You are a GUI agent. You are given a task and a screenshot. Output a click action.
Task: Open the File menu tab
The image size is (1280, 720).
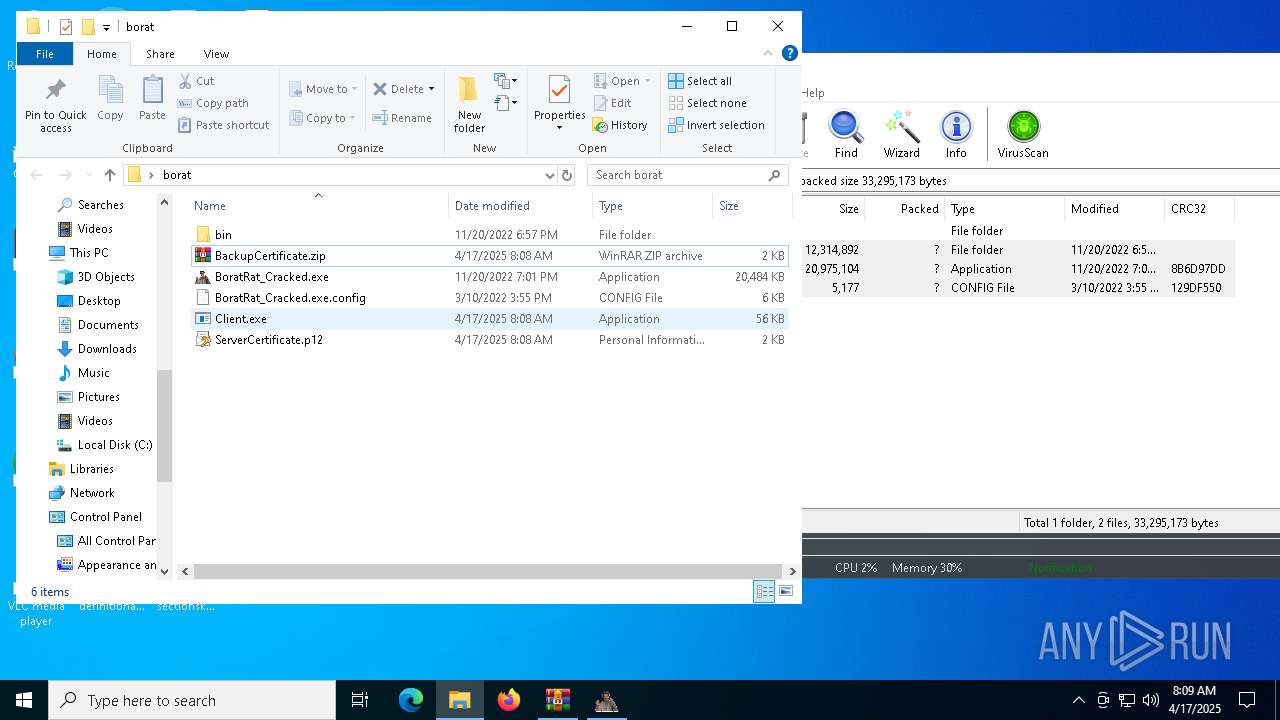[x=45, y=54]
